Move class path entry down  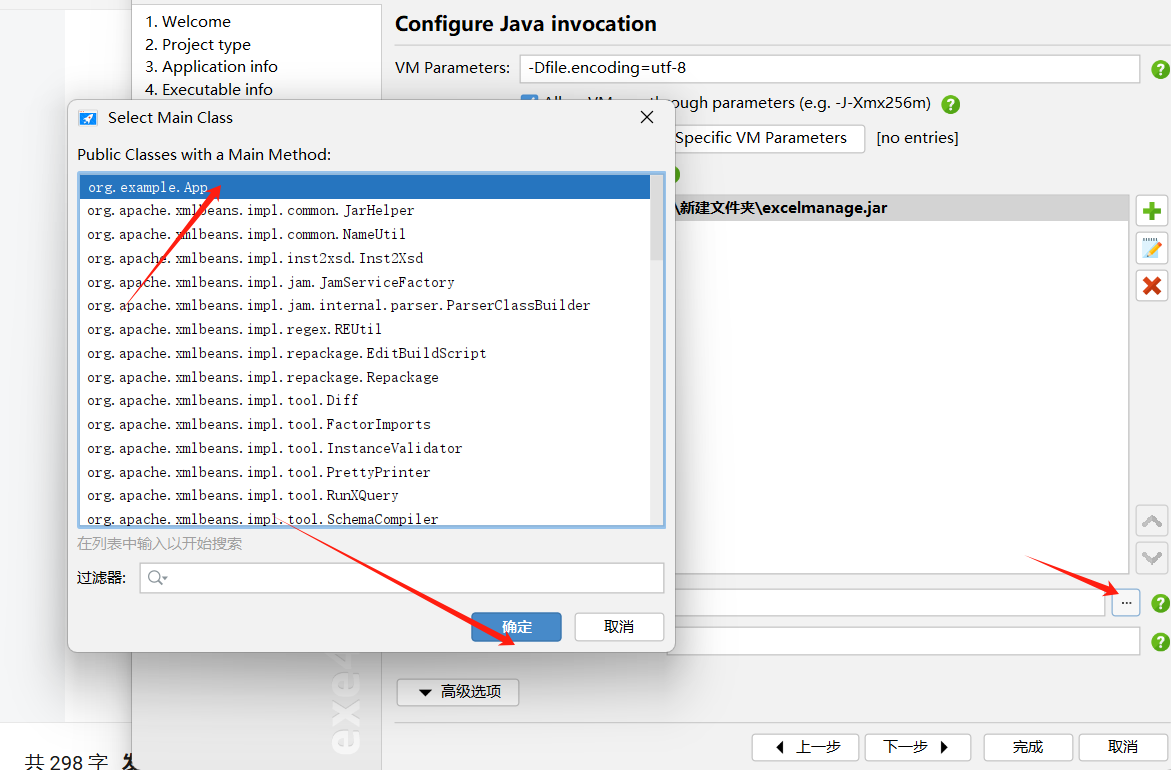tap(1152, 557)
